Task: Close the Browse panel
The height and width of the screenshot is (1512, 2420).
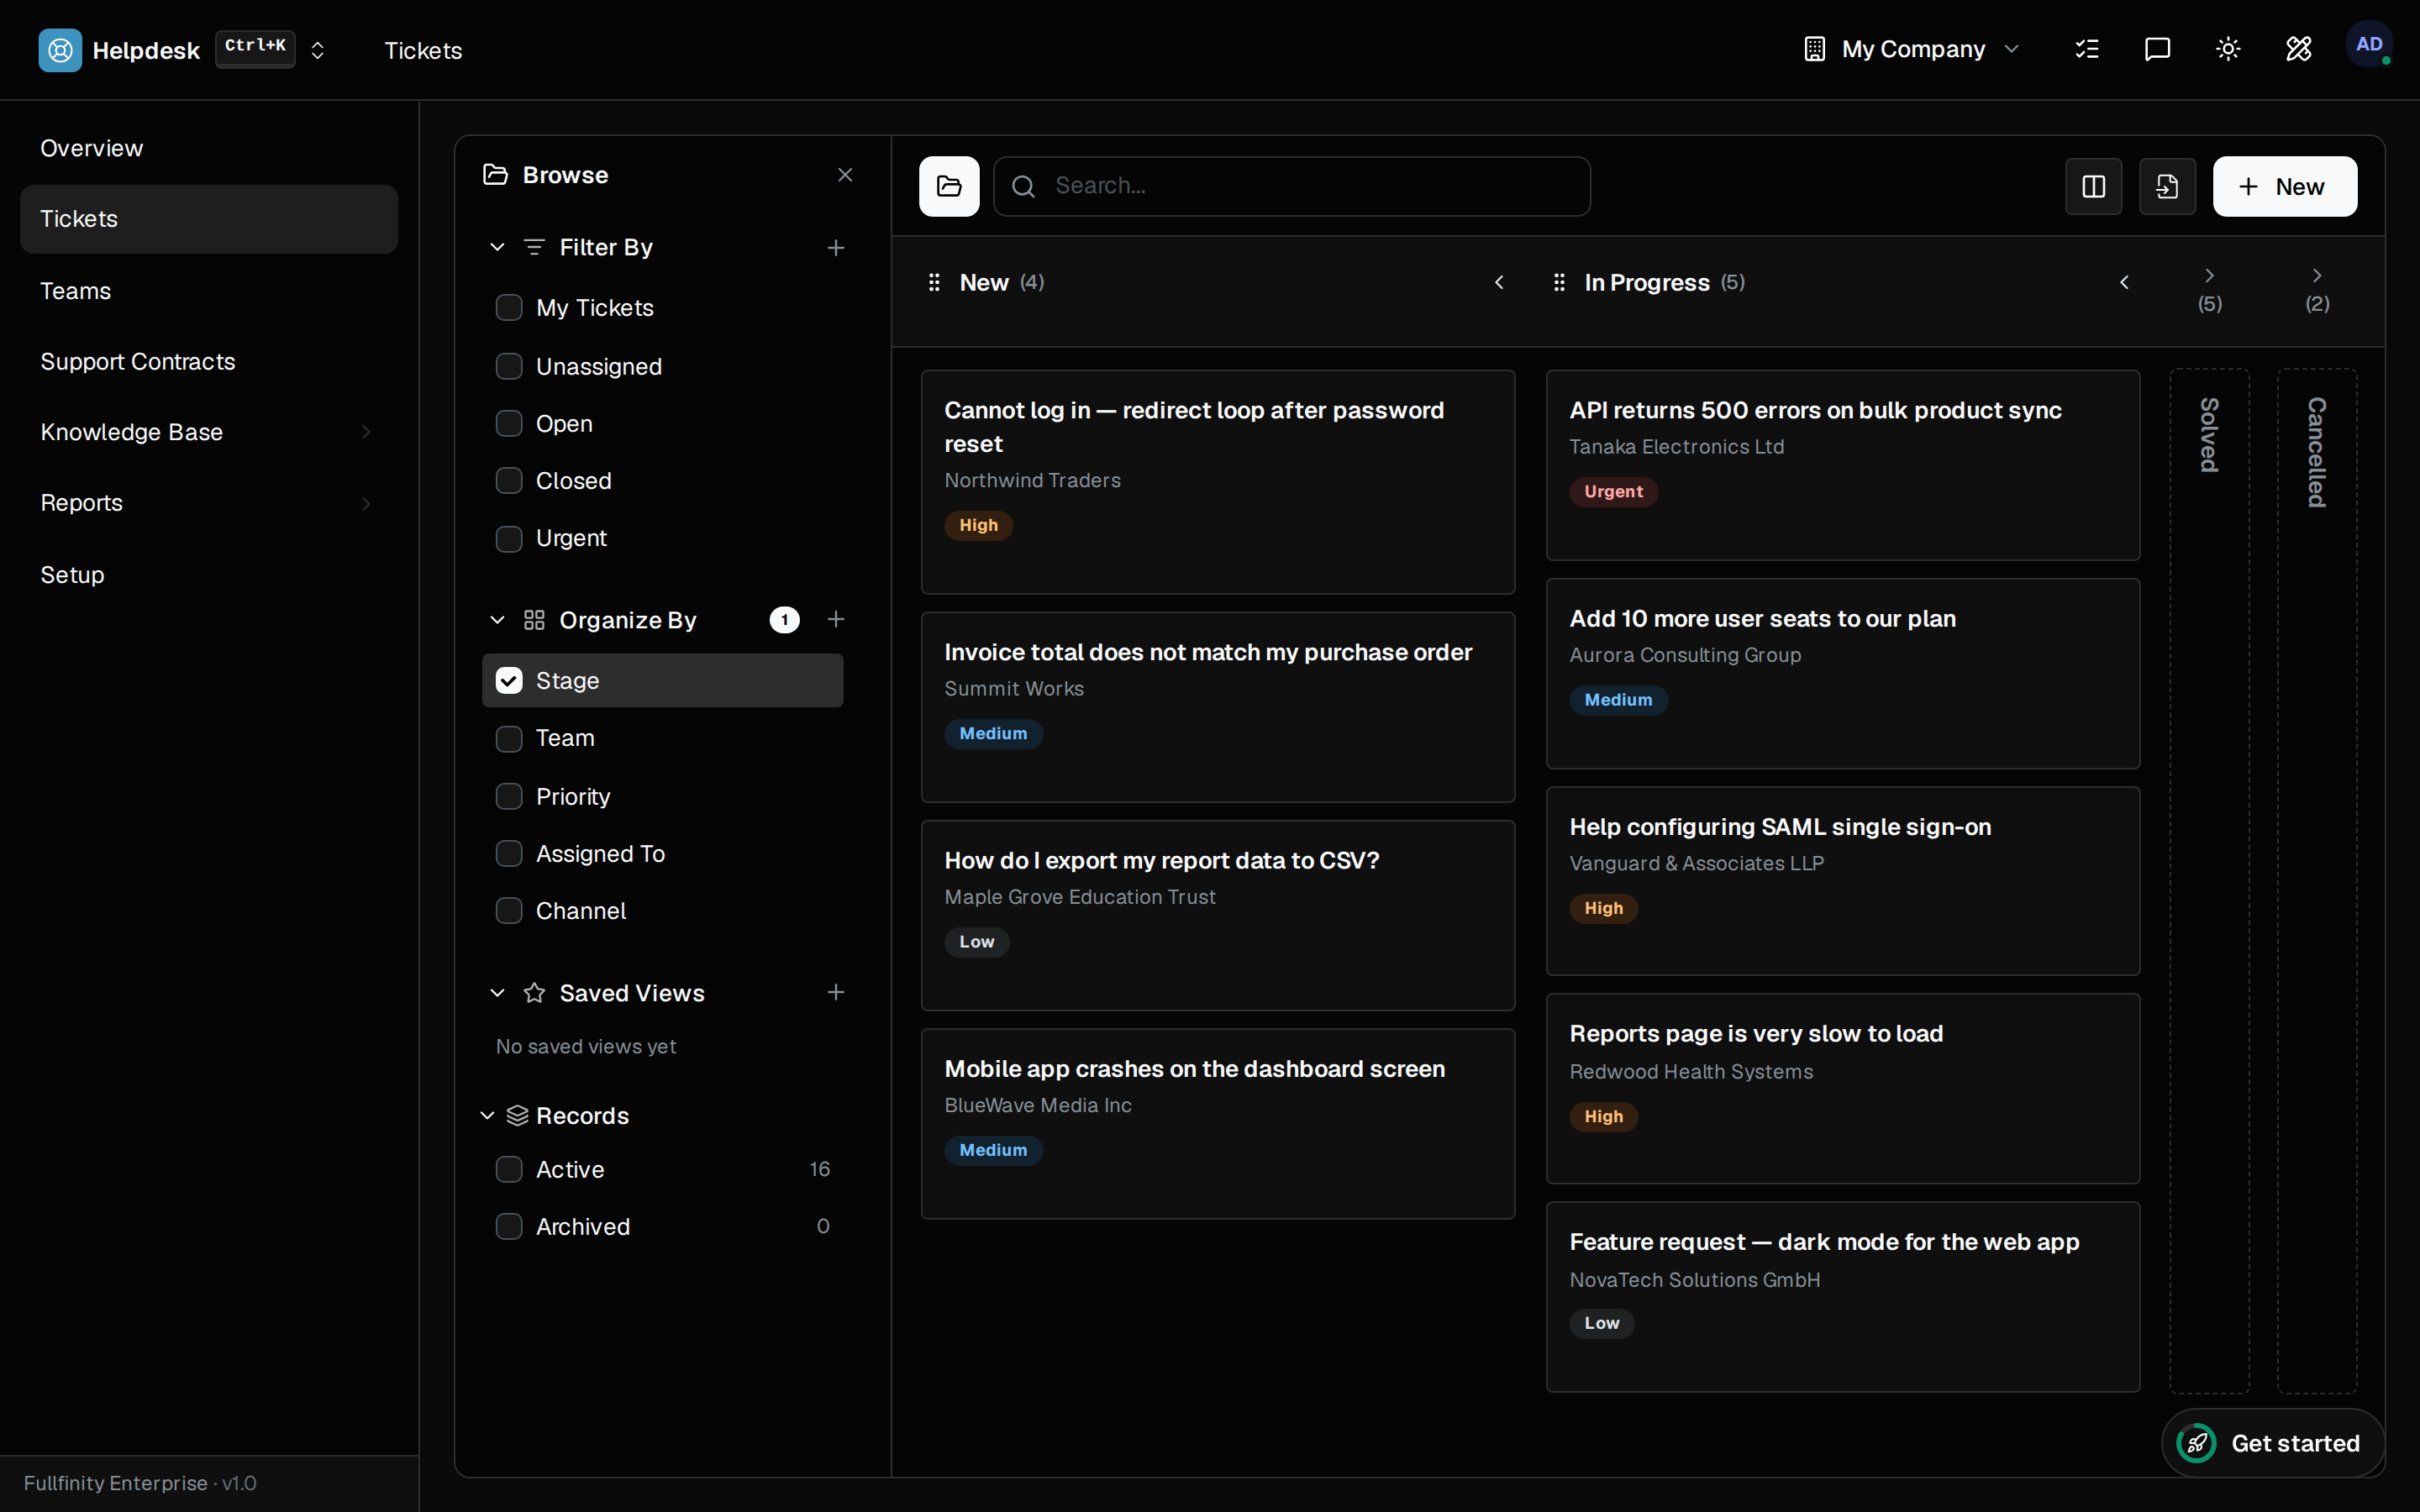Action: [x=845, y=175]
